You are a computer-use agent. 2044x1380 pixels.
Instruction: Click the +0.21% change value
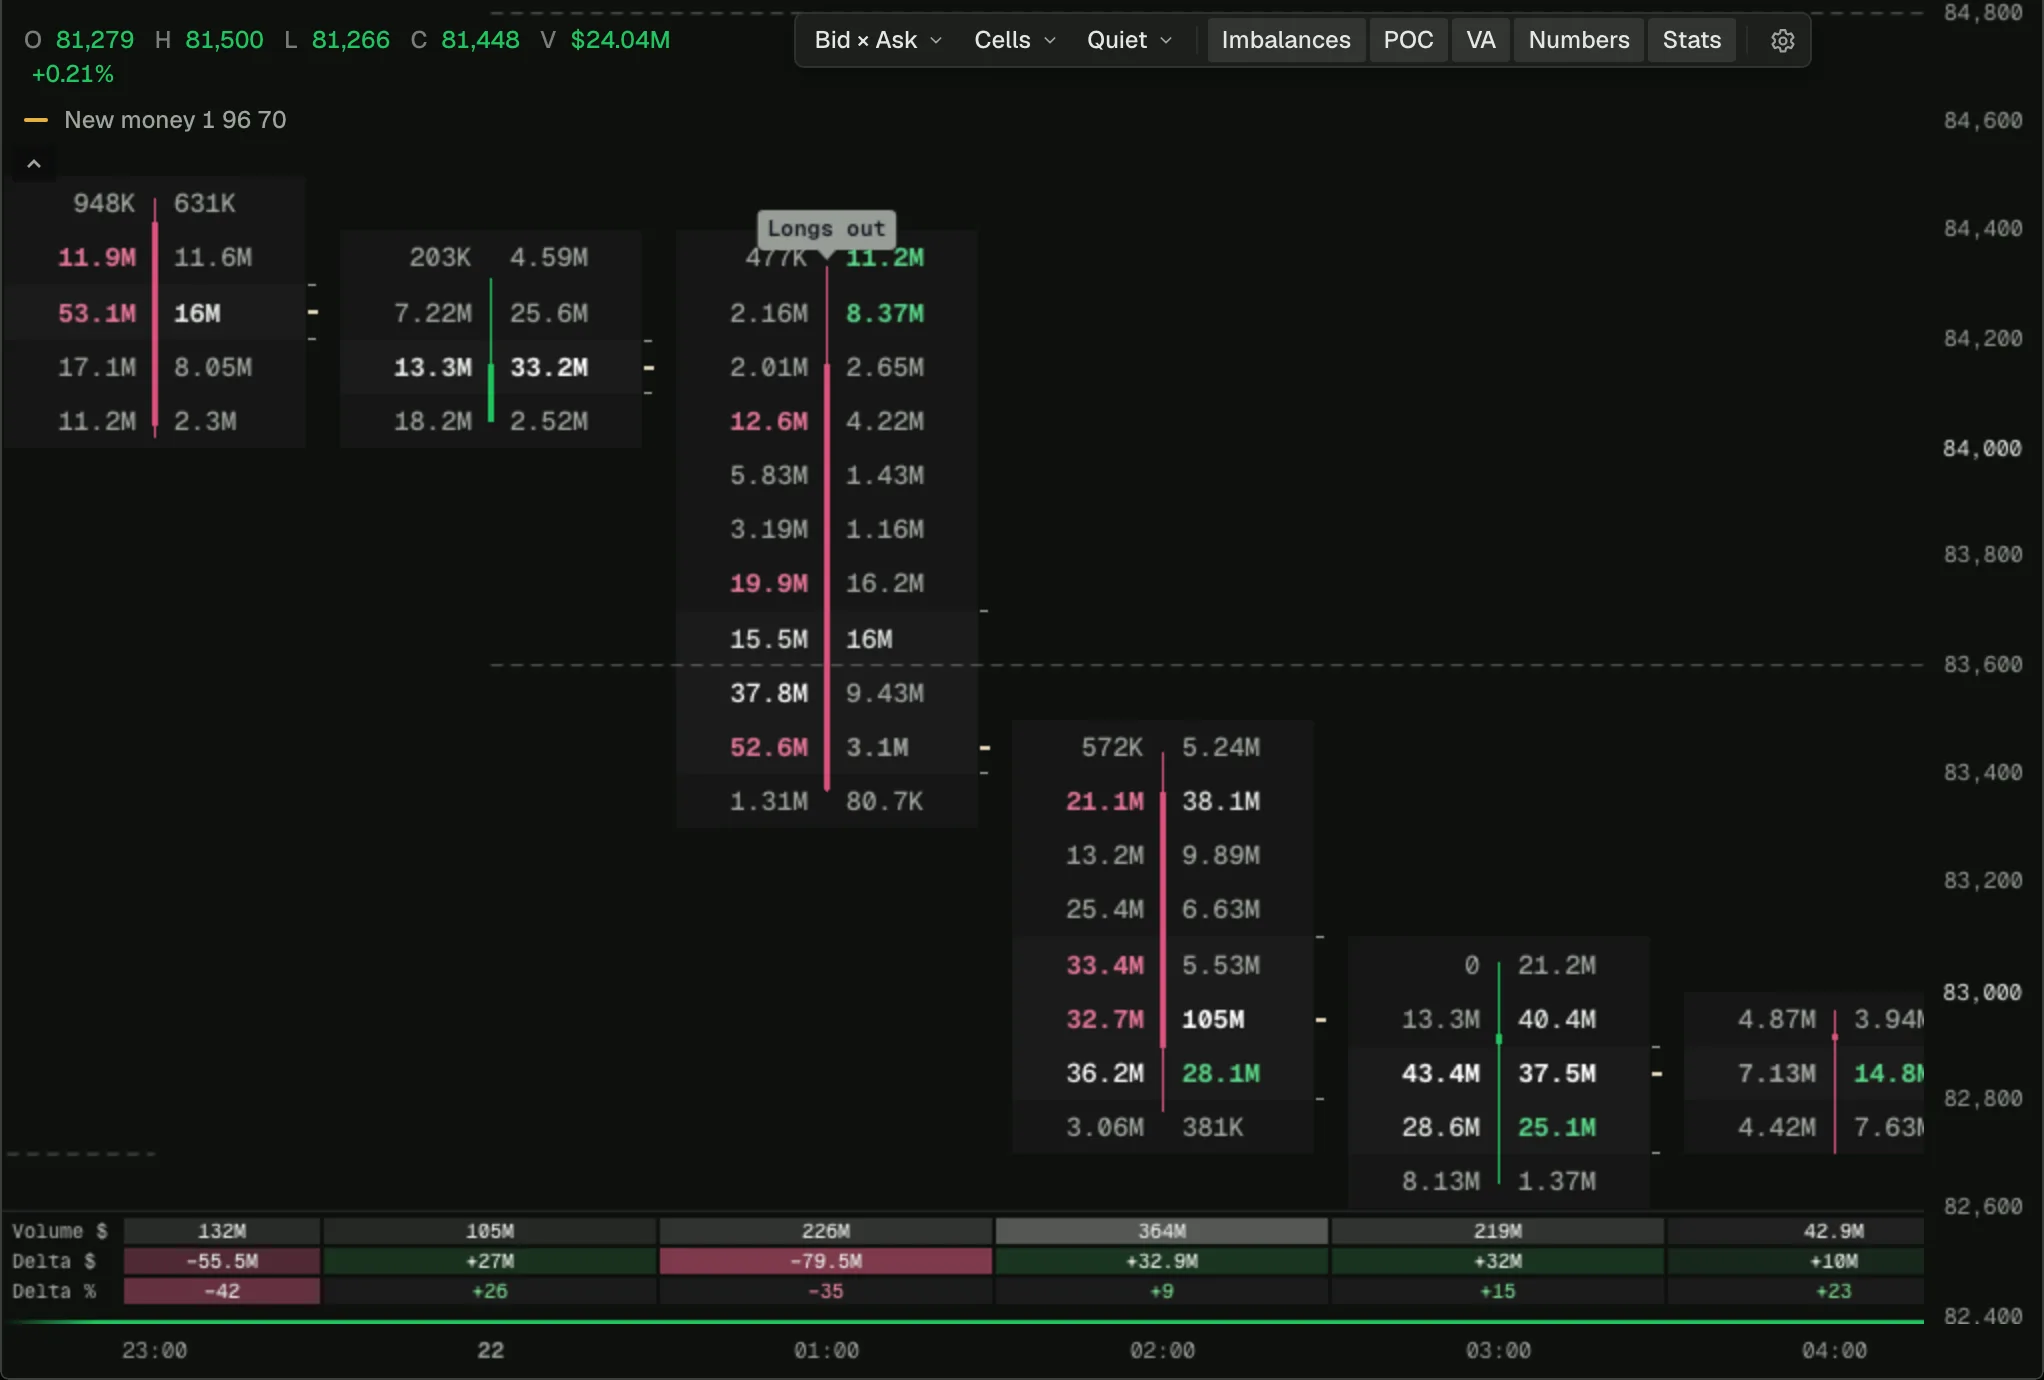click(x=72, y=74)
